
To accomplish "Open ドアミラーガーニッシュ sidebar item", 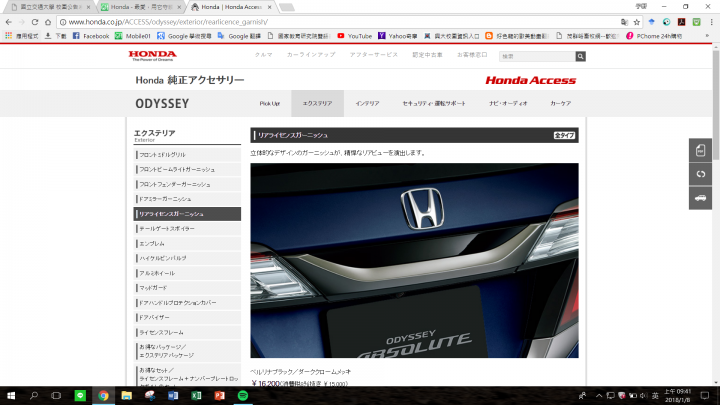I will coord(187,199).
